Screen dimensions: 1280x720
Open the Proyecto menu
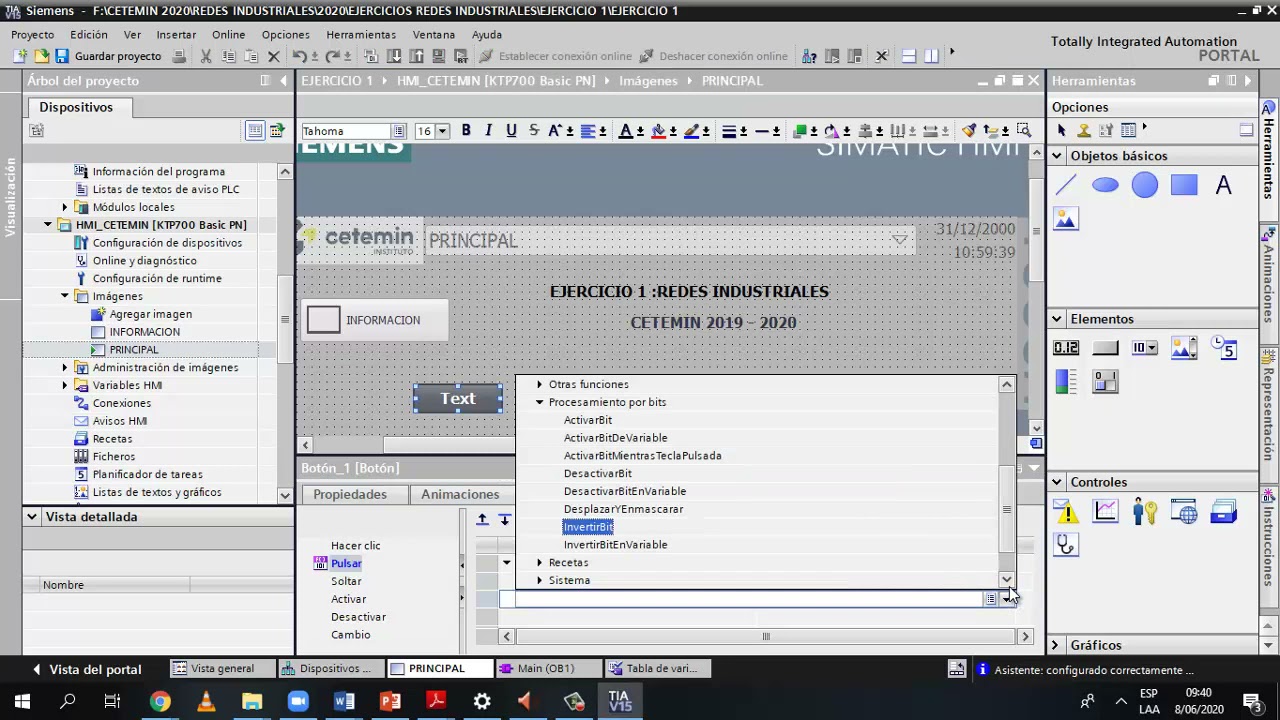pos(33,34)
